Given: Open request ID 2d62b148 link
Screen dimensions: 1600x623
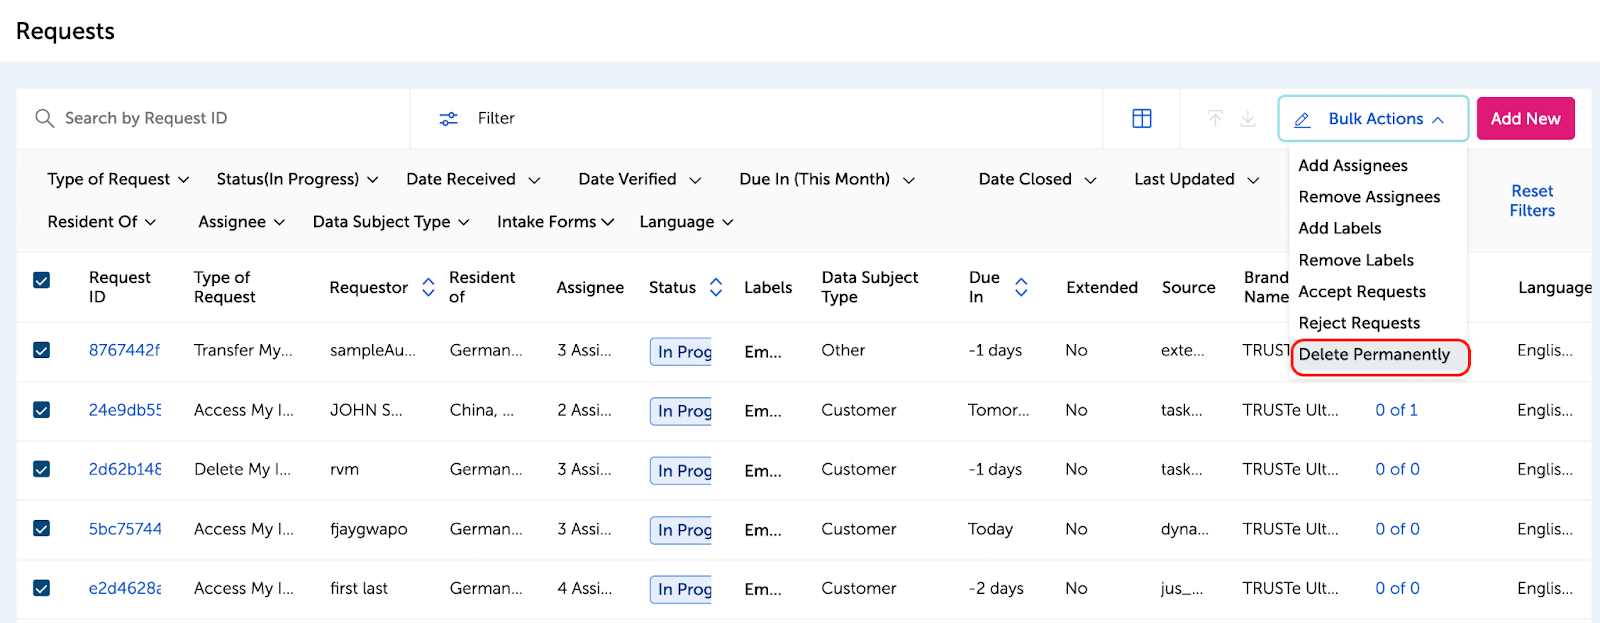Looking at the screenshot, I should [x=124, y=469].
